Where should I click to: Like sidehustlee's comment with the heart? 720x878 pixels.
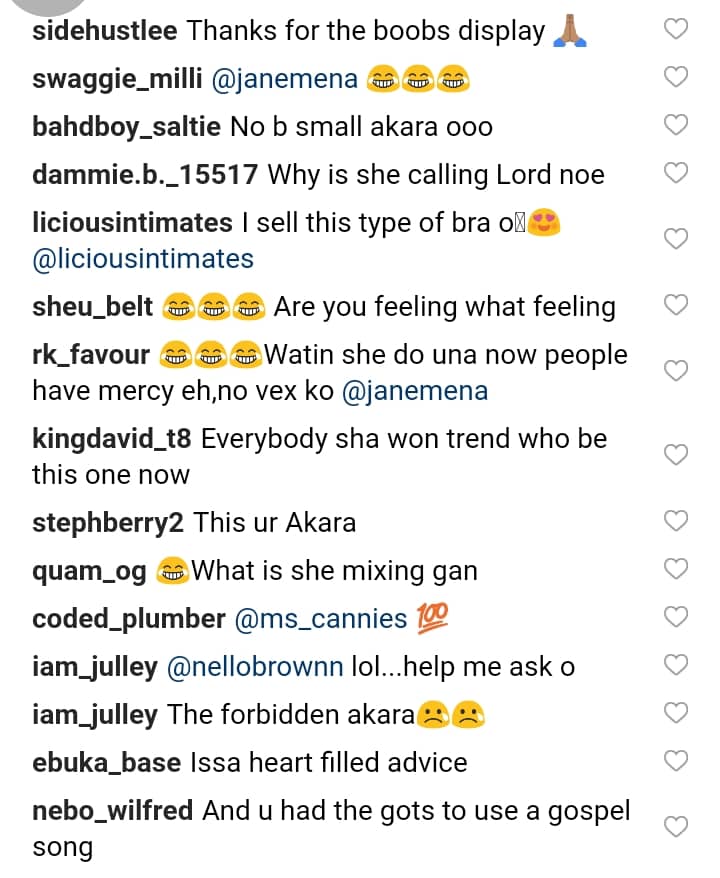pos(677,30)
